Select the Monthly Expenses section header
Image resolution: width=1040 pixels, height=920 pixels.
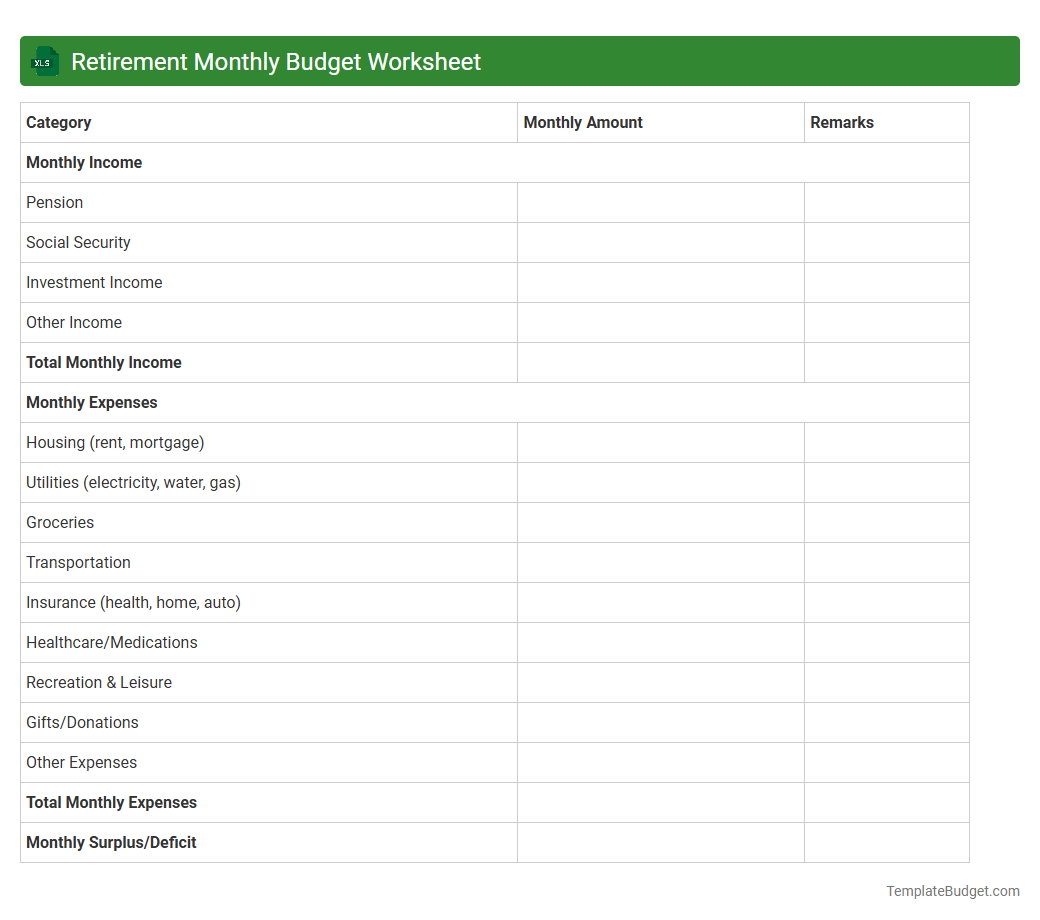pyautogui.click(x=91, y=402)
